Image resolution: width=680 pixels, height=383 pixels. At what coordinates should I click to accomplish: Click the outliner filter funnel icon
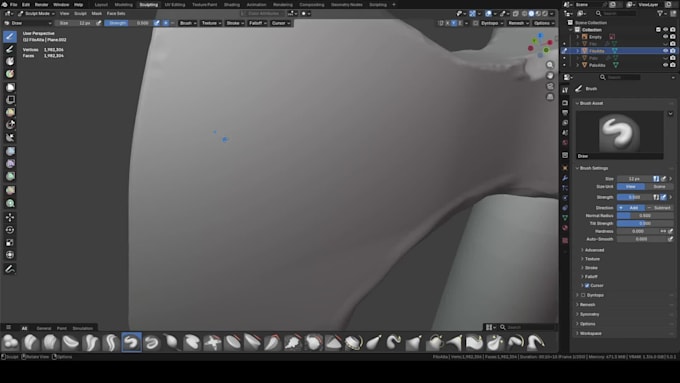[x=660, y=13]
